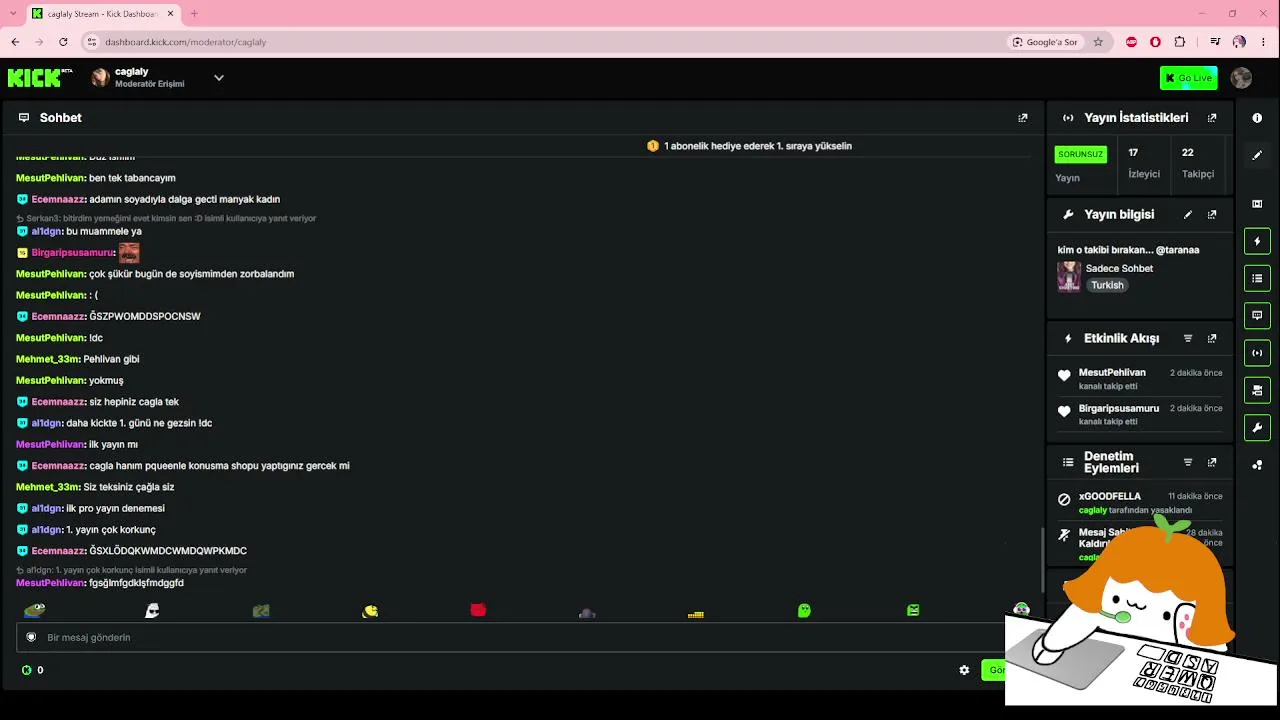This screenshot has height=720, width=1280.
Task: Click the emote picker icon in the message box
Action: point(31,637)
